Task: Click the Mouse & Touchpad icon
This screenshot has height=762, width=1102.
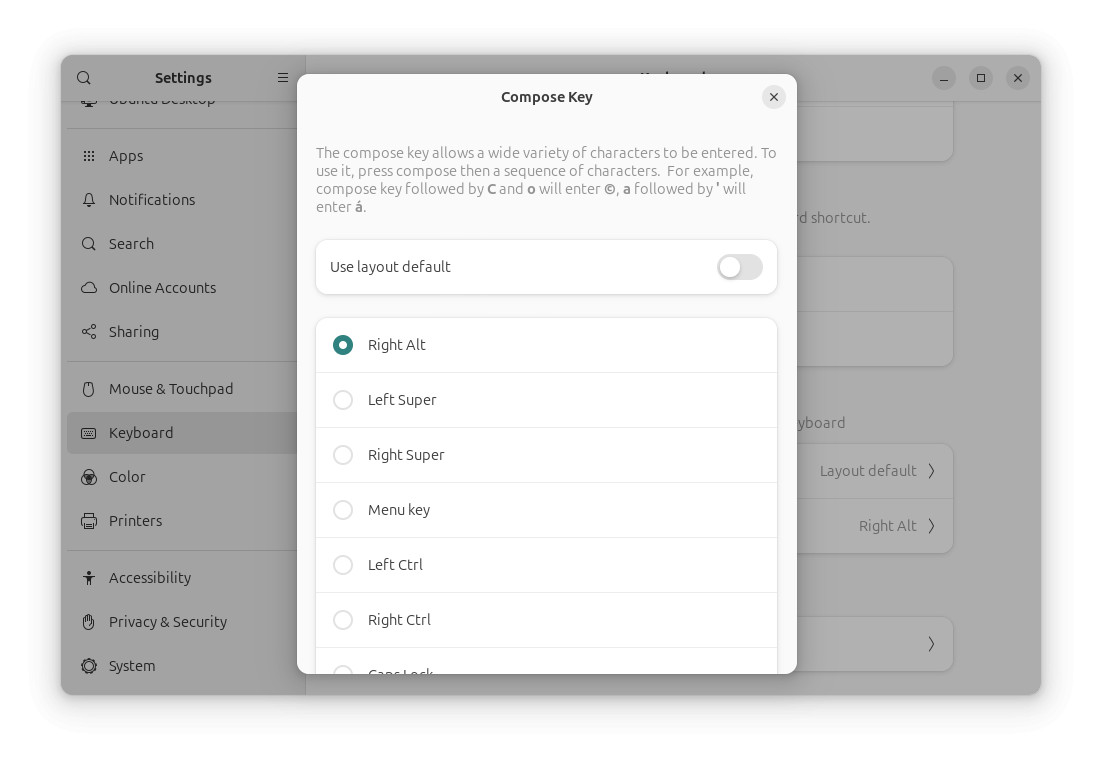Action: click(x=89, y=389)
